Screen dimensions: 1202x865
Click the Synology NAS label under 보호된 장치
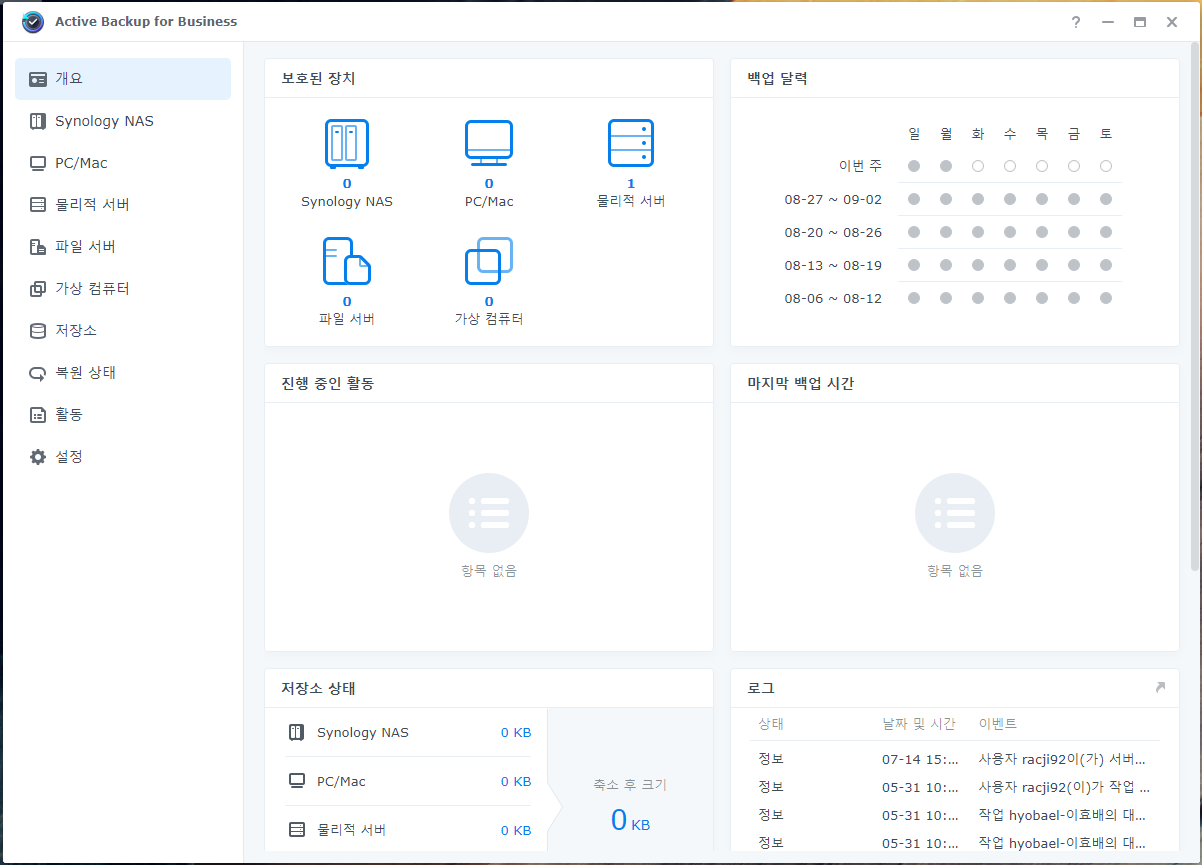click(347, 201)
